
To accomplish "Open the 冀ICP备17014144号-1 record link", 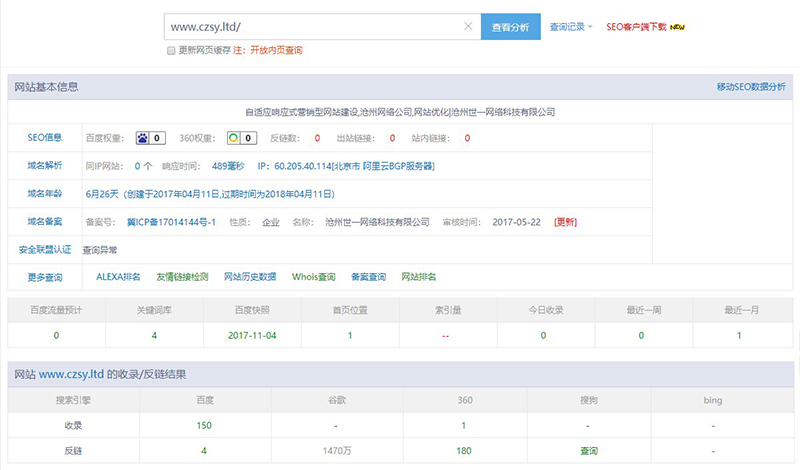I will click(x=171, y=222).
